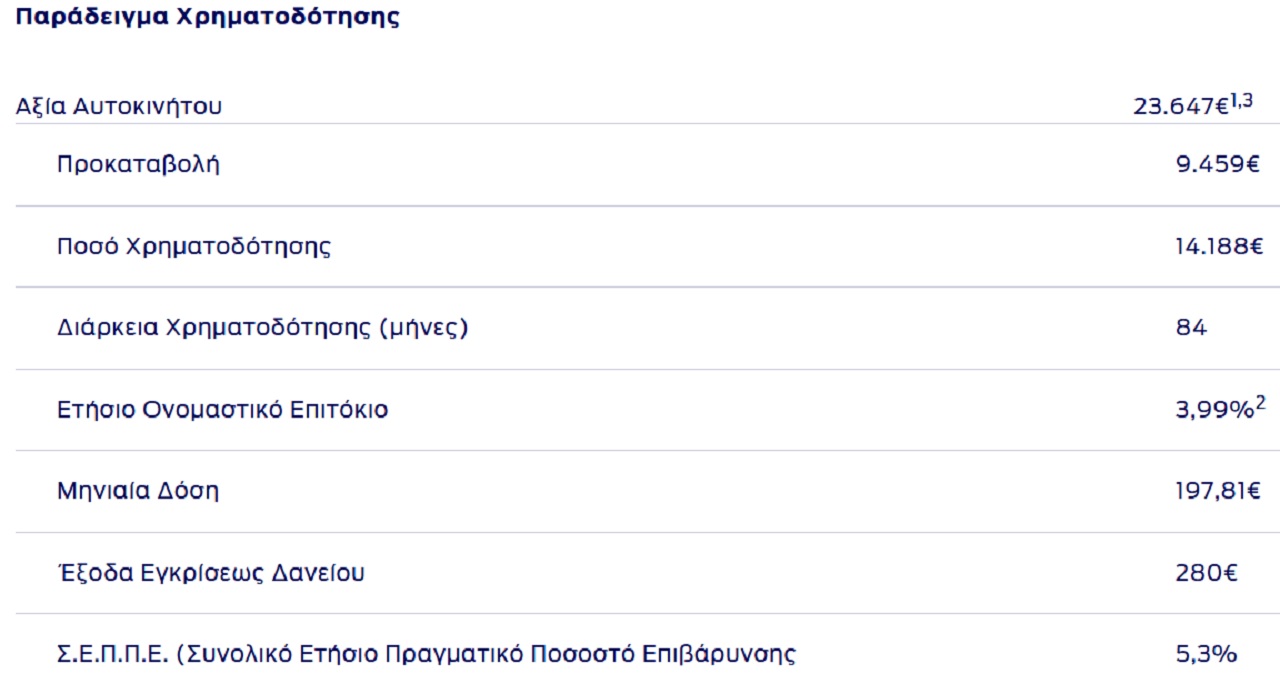Click the 9.459€ down payment amount

click(1218, 165)
